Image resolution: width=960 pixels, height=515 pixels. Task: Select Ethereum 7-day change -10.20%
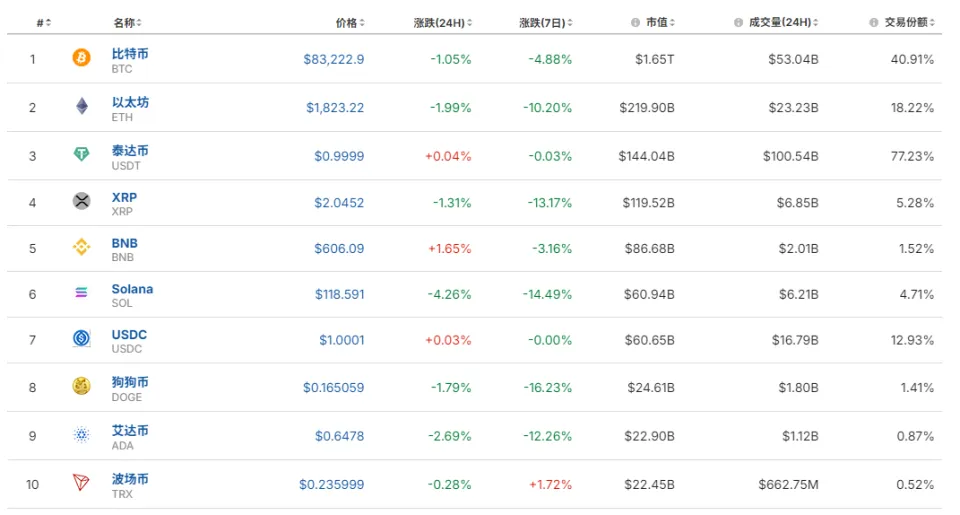tap(547, 108)
